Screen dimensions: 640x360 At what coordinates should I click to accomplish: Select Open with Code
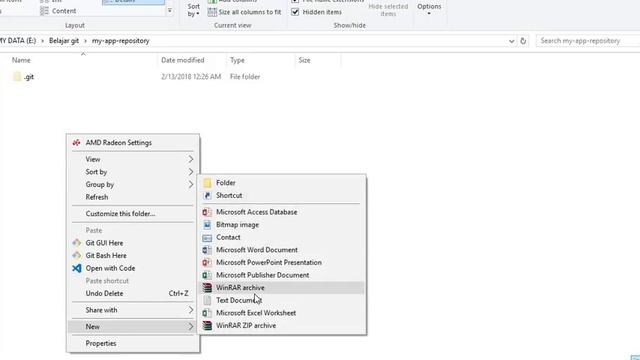pyautogui.click(x=110, y=268)
